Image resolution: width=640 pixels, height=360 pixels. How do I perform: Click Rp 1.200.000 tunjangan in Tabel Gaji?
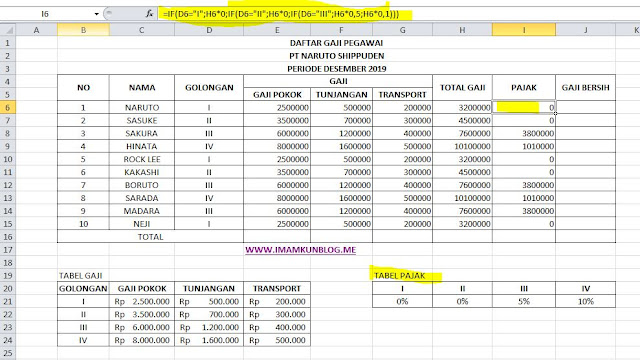coord(209,327)
